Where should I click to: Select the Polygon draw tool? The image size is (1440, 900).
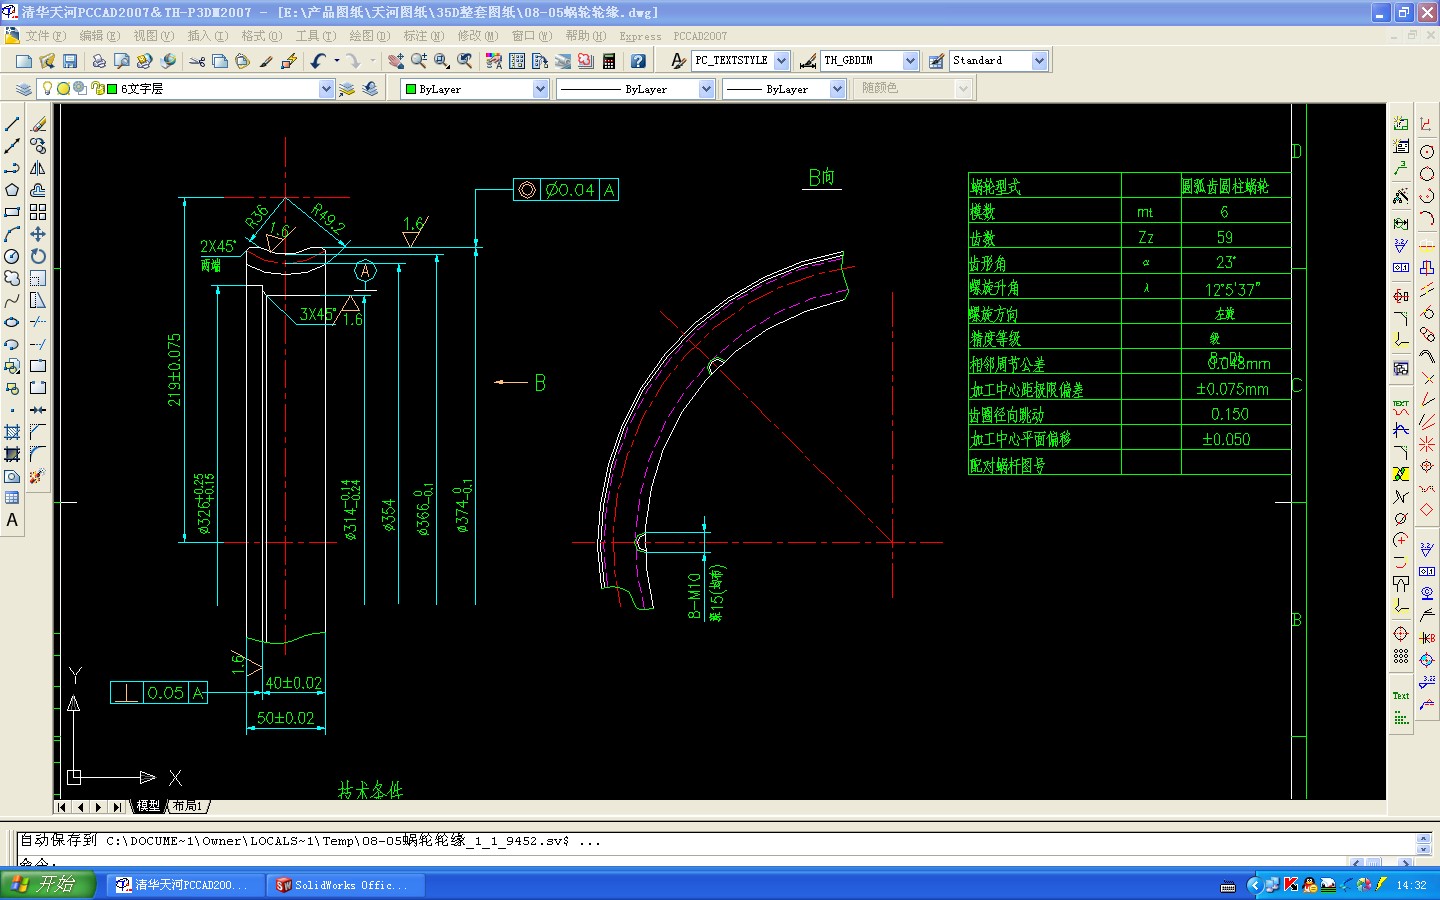(x=12, y=190)
